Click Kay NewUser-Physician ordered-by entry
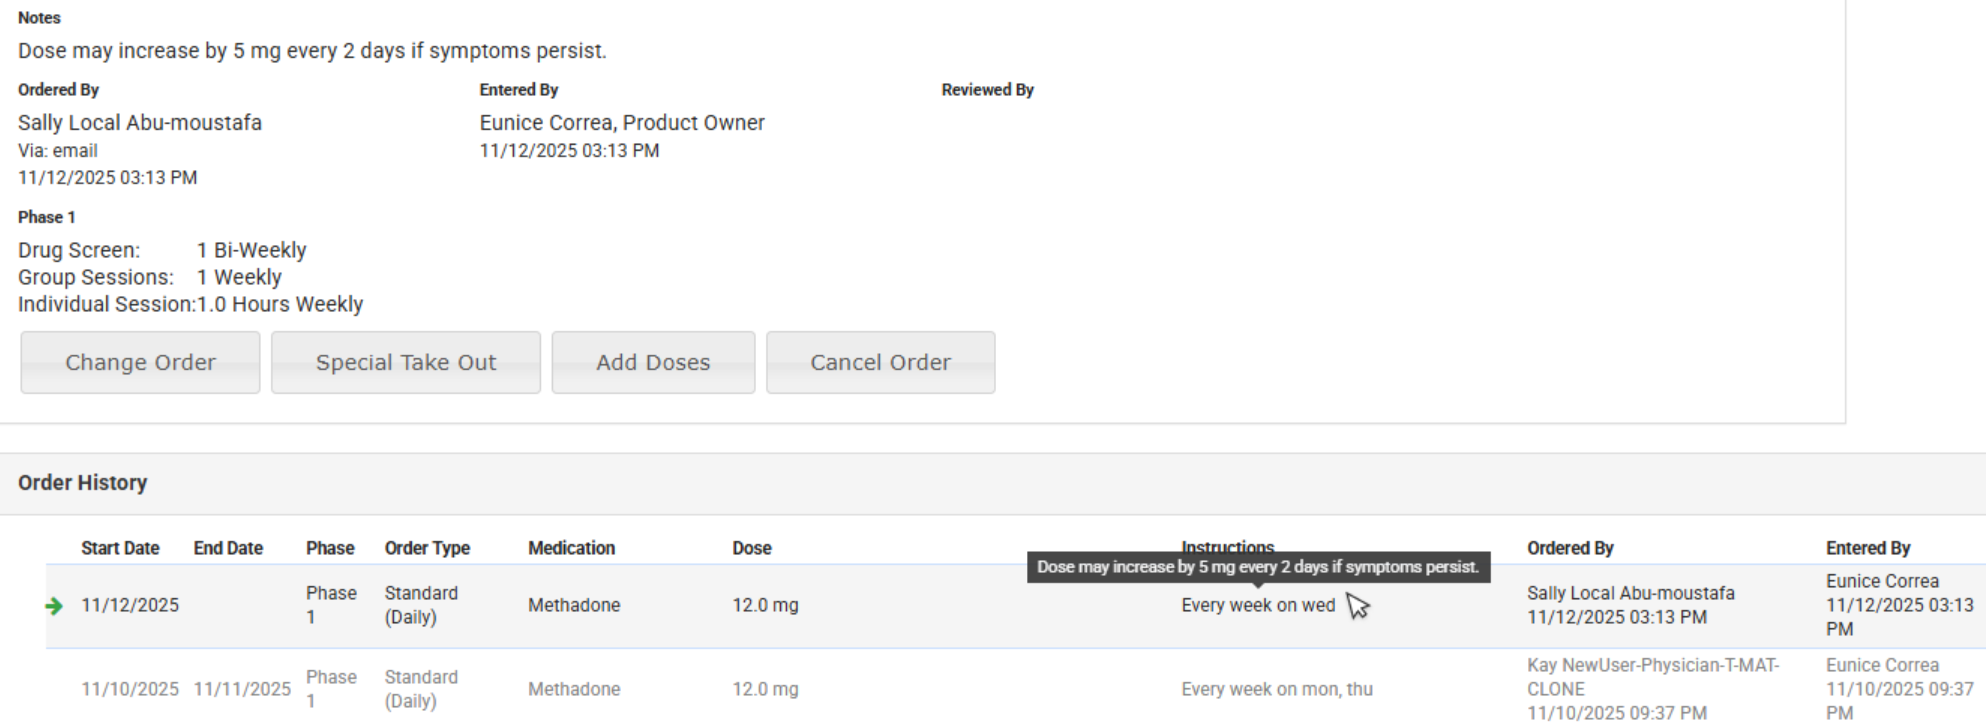Screen dimensions: 1986x727 click(1652, 666)
